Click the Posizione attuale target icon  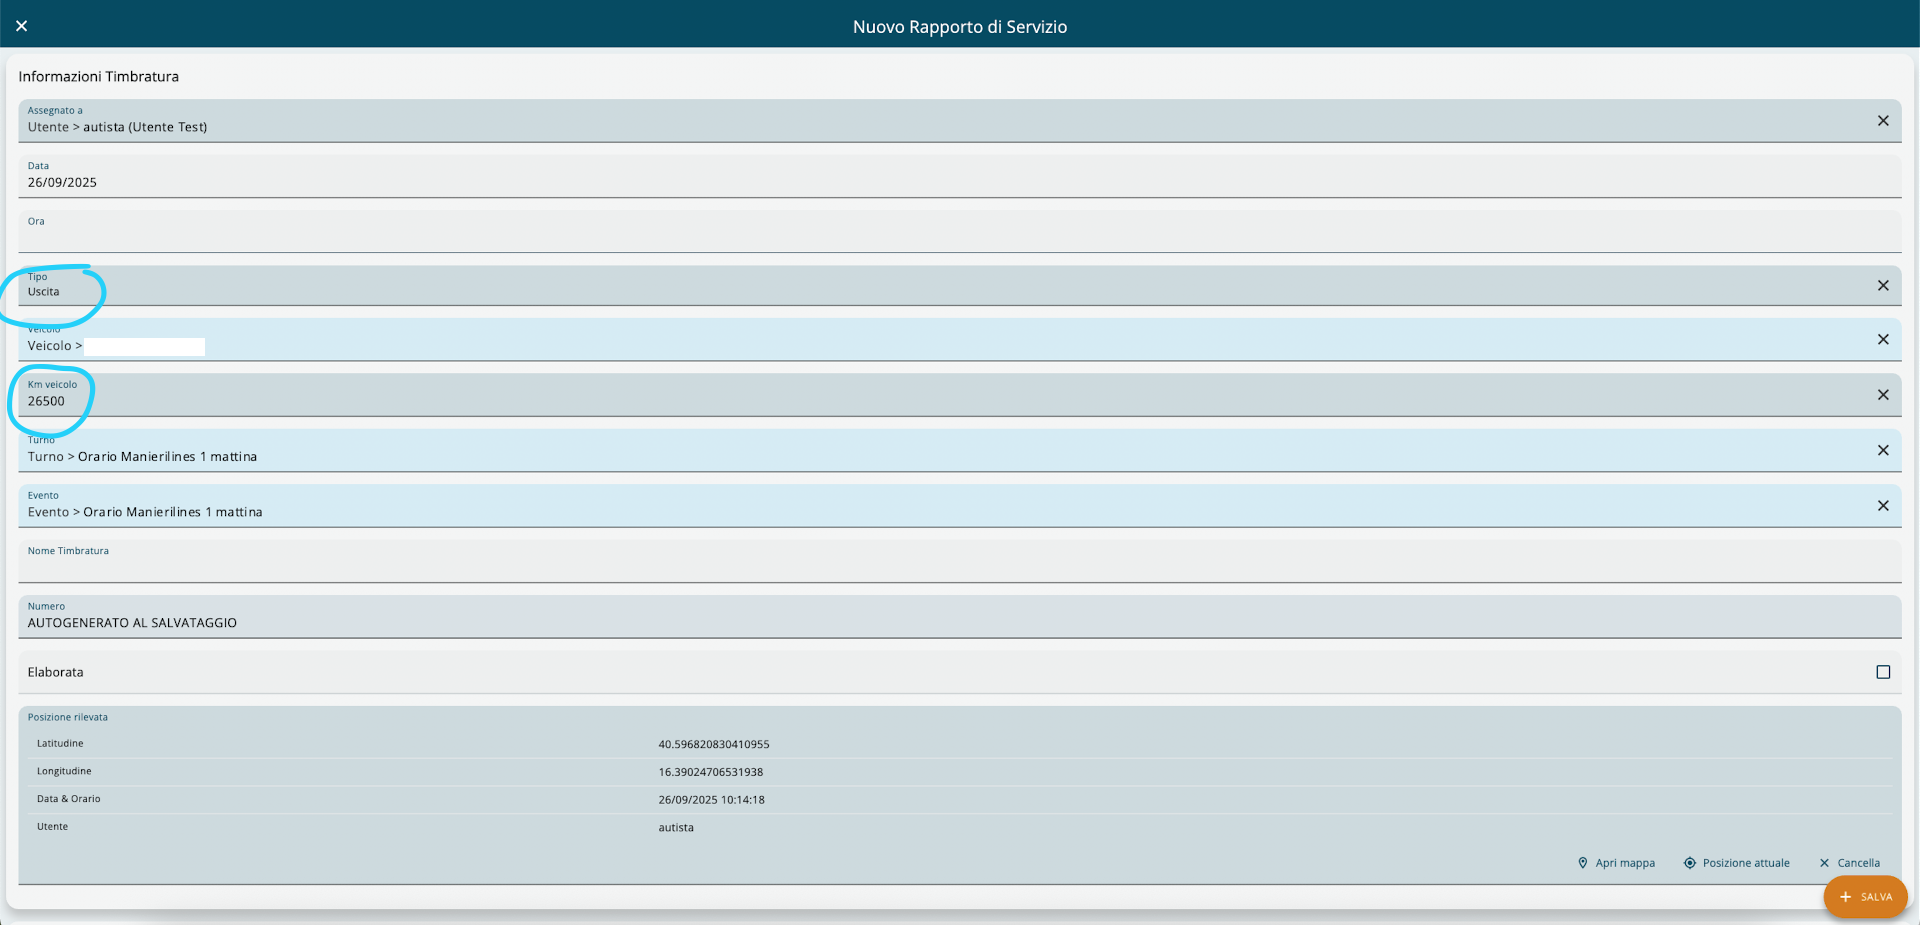pos(1689,863)
